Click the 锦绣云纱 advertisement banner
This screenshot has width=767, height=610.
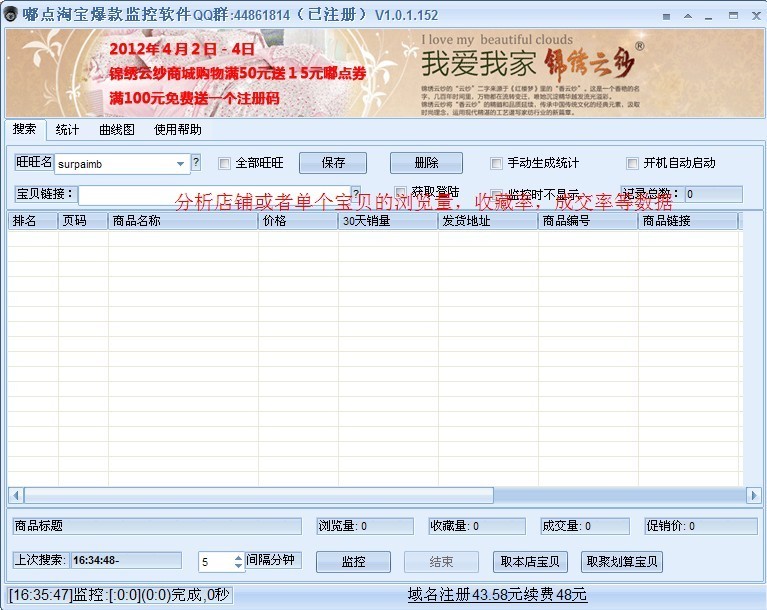point(384,73)
